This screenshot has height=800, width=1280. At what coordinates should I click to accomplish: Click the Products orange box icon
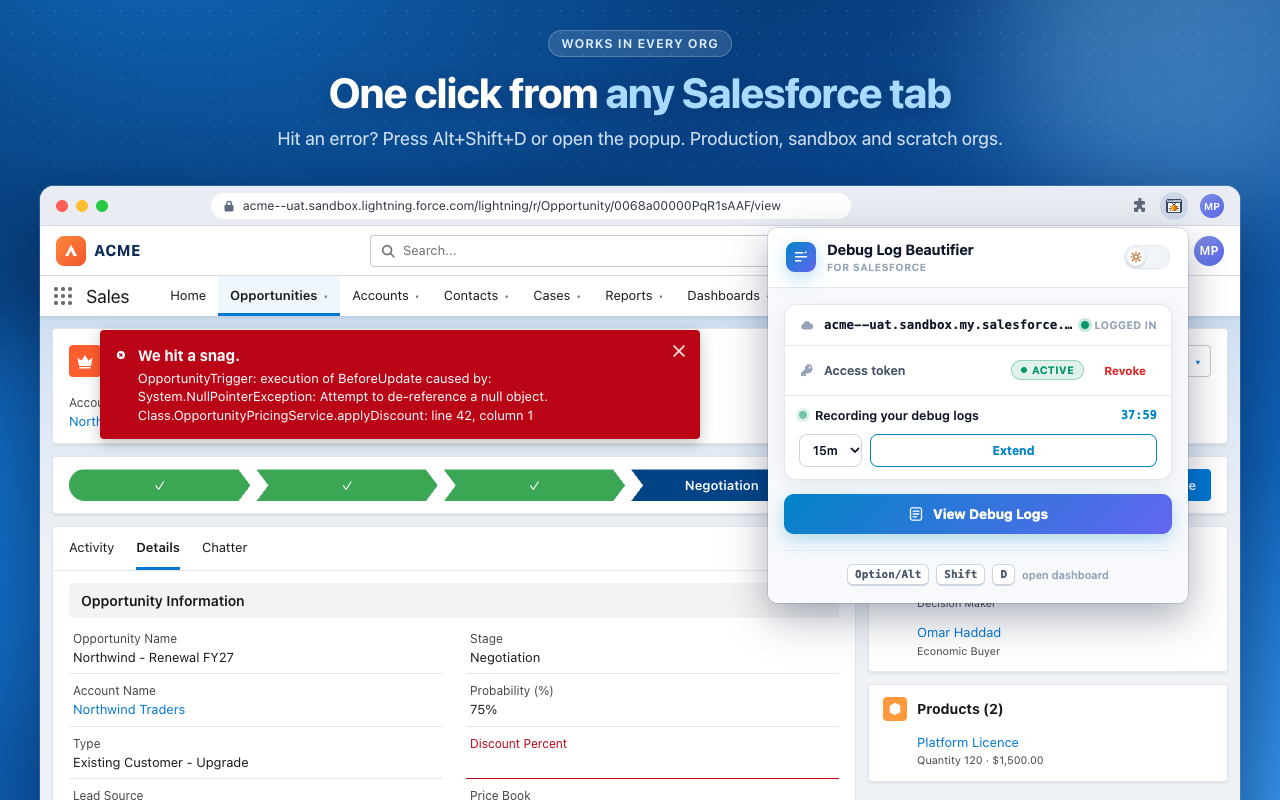895,709
